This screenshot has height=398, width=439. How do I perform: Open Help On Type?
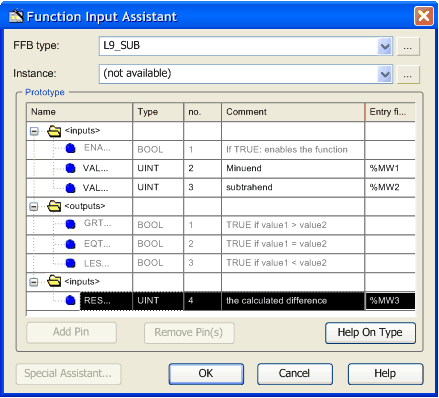click(x=370, y=333)
